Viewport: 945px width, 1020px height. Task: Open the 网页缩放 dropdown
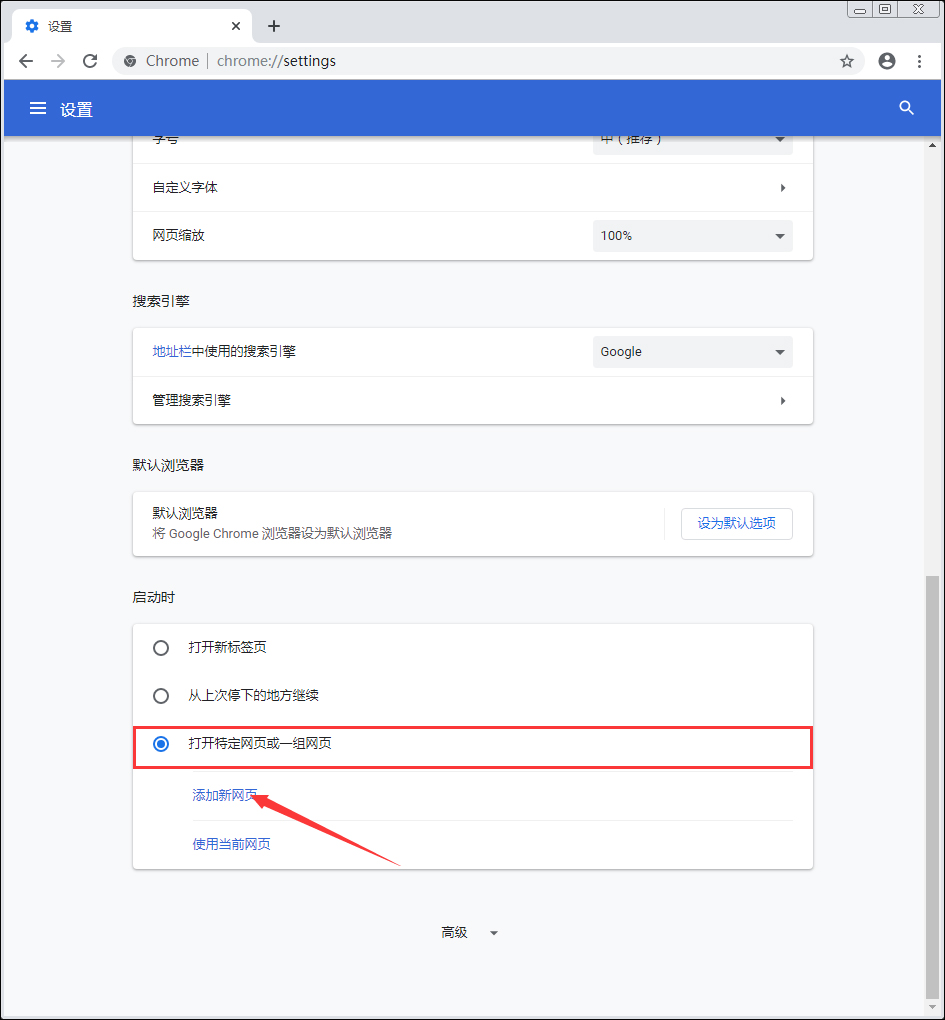(x=692, y=236)
